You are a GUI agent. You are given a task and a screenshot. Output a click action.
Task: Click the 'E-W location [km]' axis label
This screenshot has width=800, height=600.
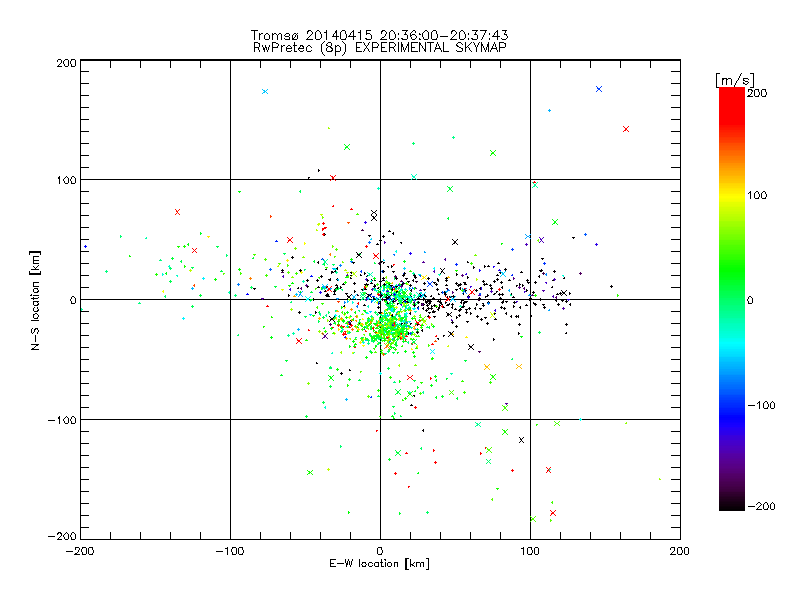click(379, 563)
